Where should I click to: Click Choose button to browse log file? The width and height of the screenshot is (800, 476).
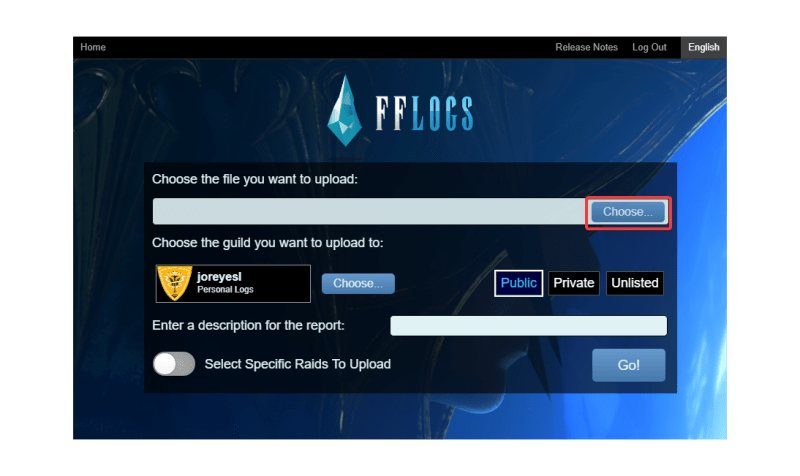click(628, 212)
